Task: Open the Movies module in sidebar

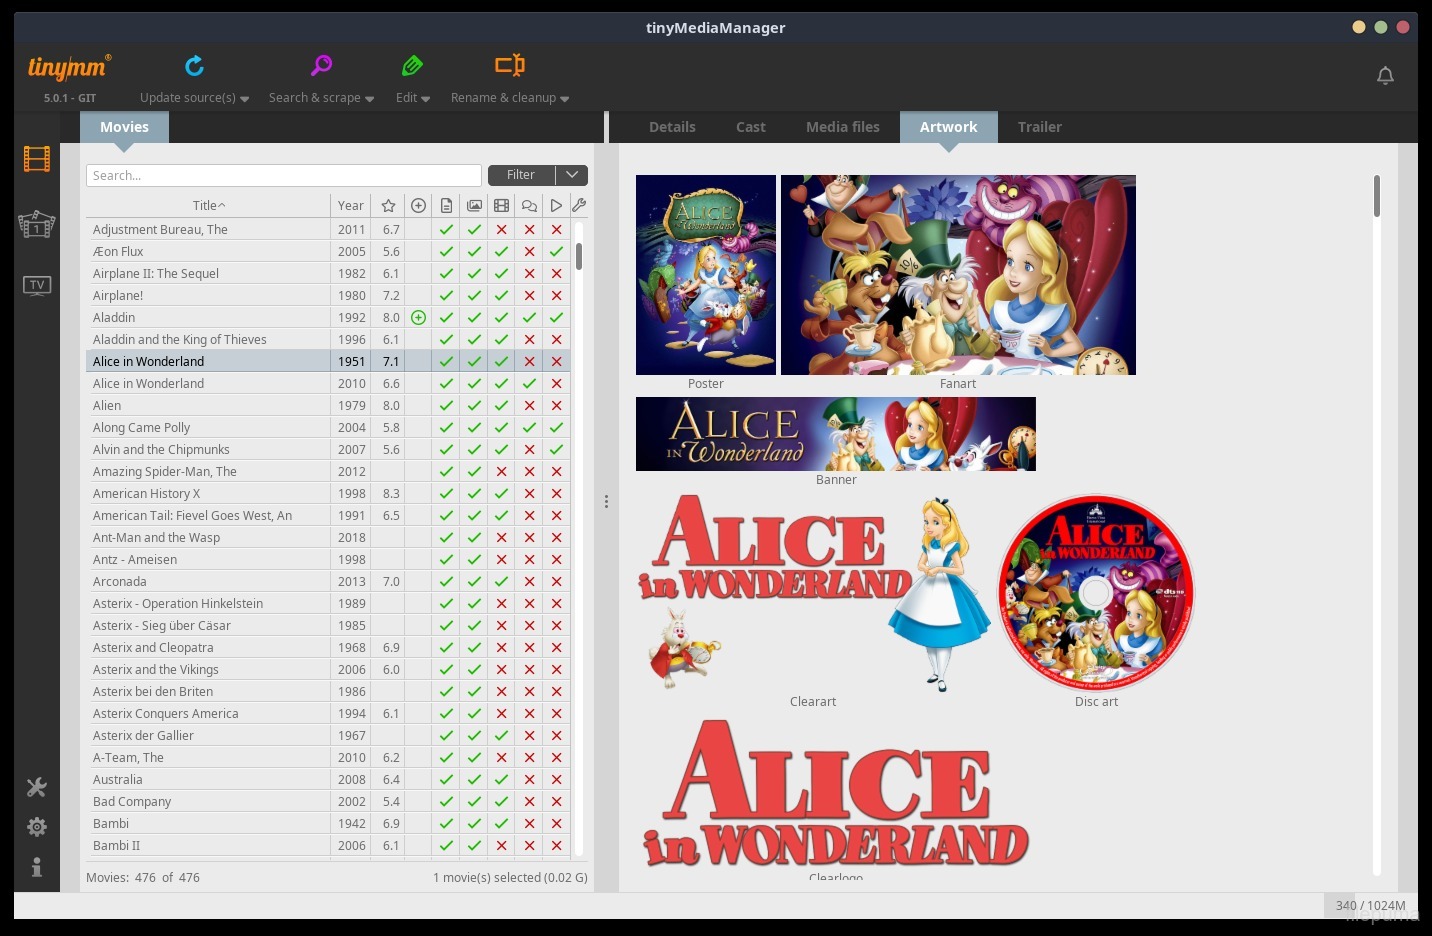Action: tap(37, 159)
